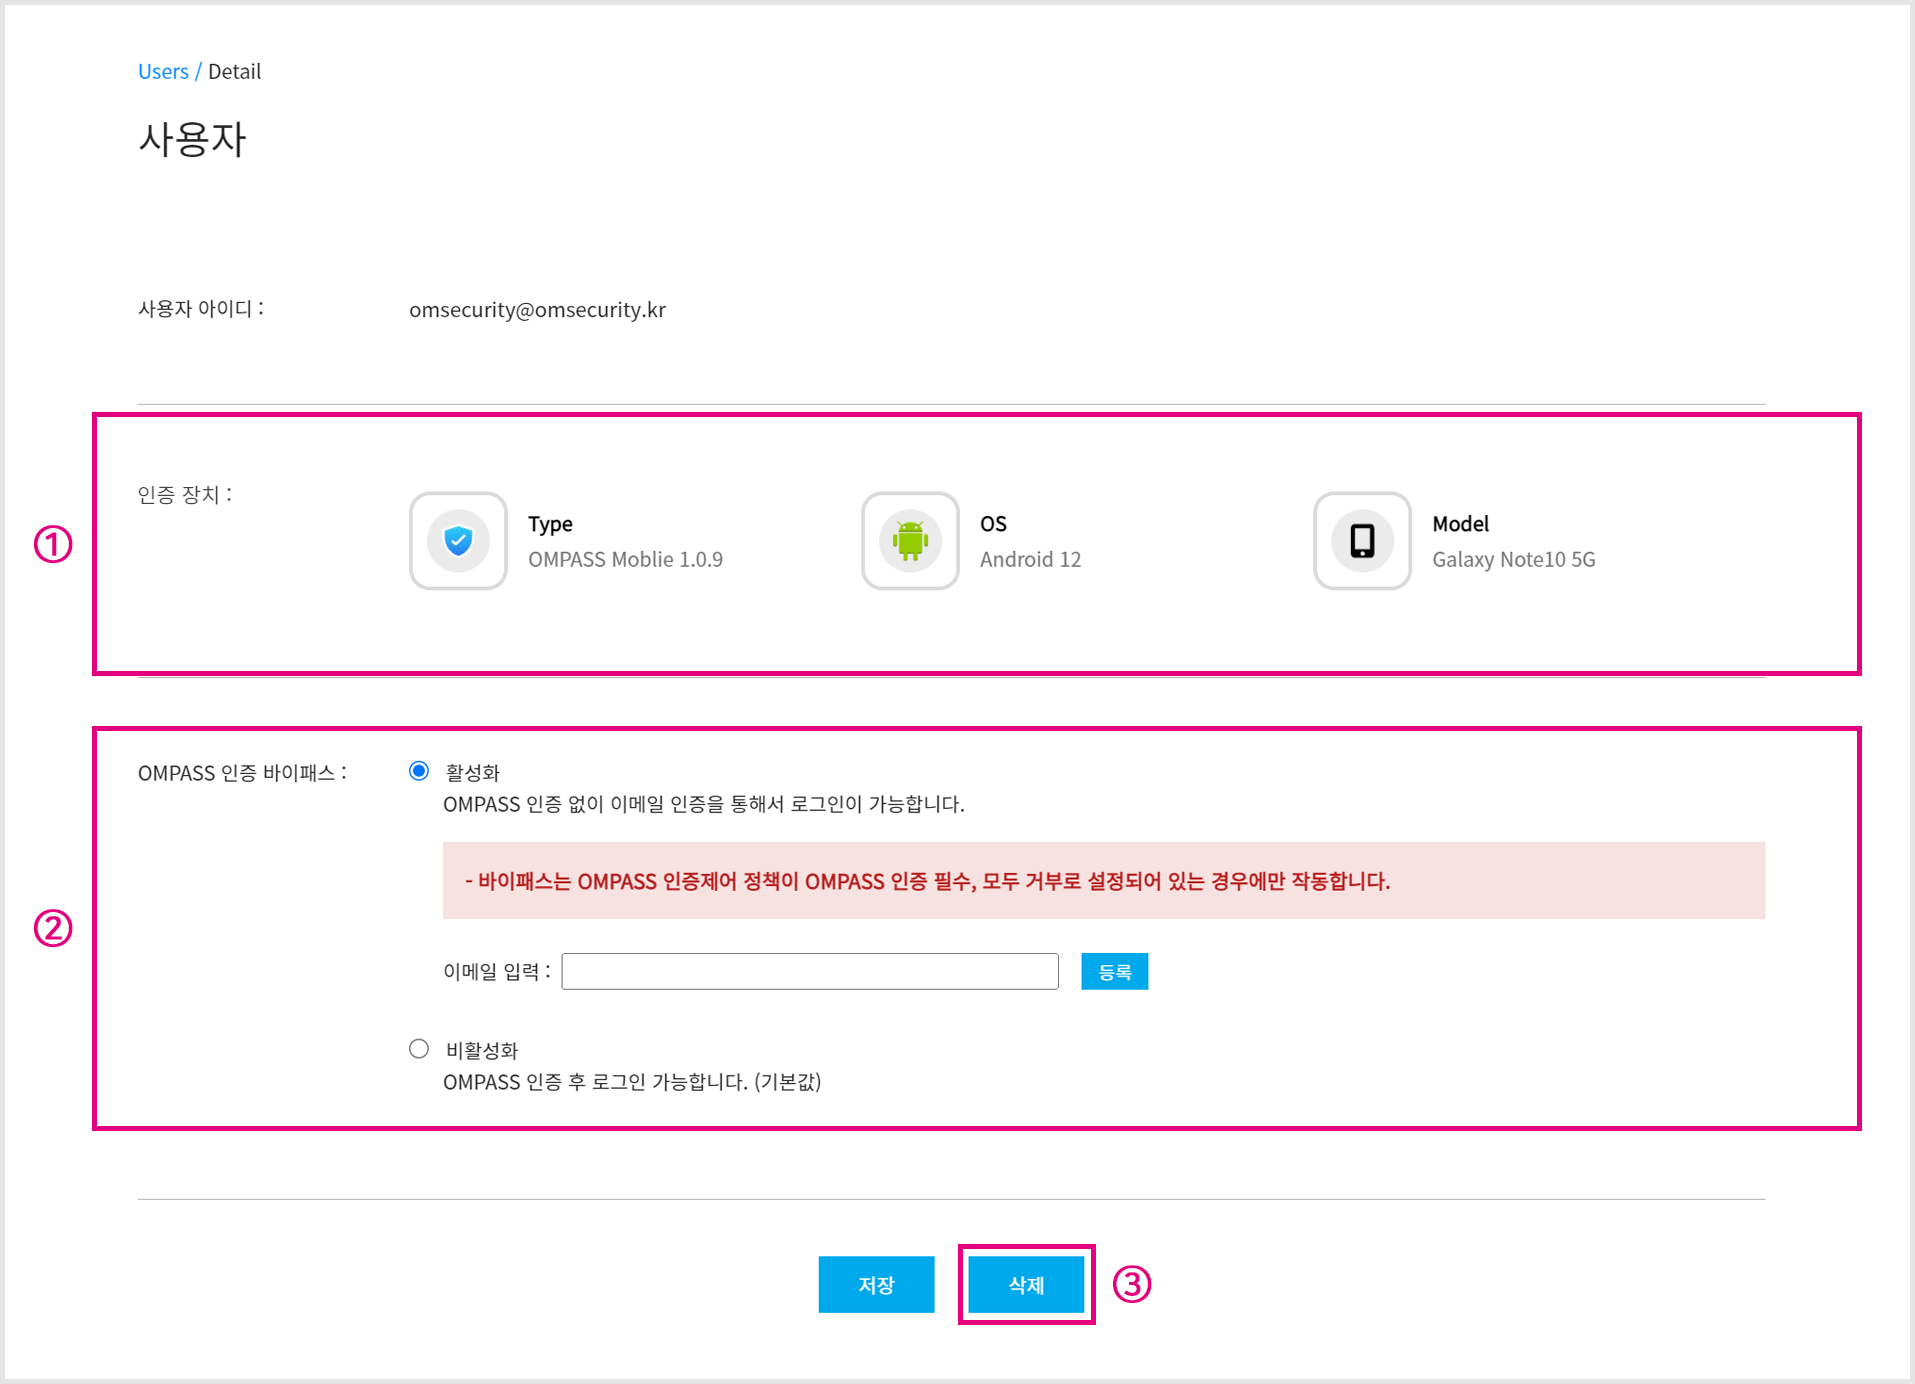The width and height of the screenshot is (1915, 1384).
Task: Click the Detail breadcrumb label
Action: click(235, 71)
